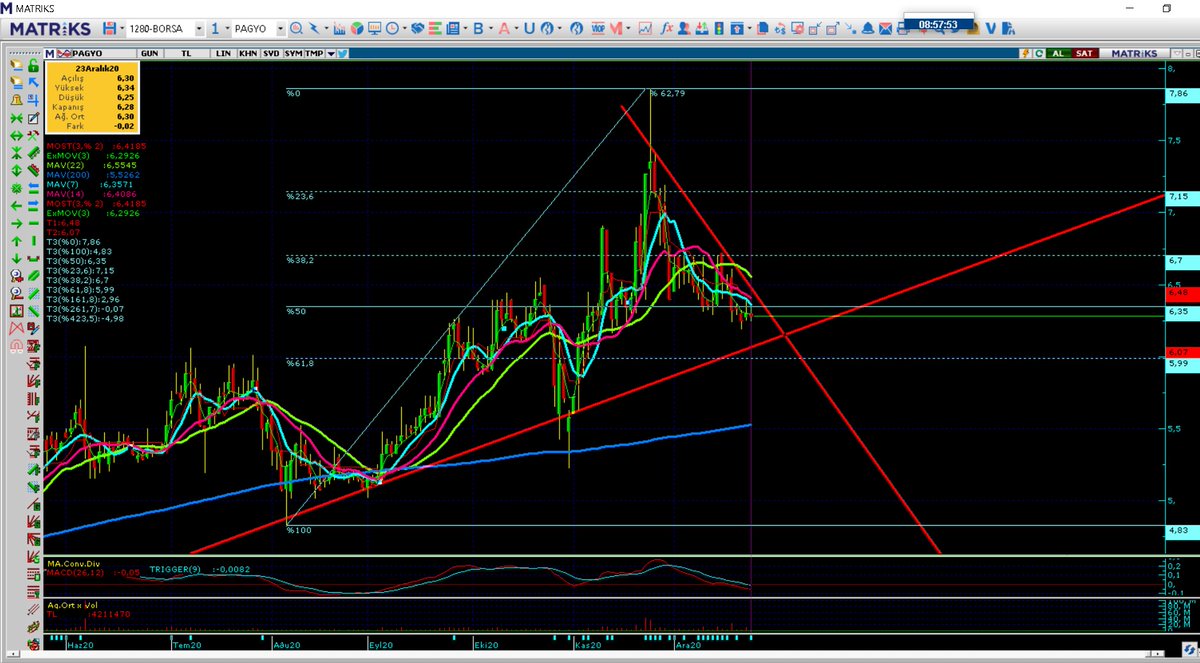Expand the red M icon dropdown arrow
Viewport: 1200px width, 663px height.
point(628,28)
